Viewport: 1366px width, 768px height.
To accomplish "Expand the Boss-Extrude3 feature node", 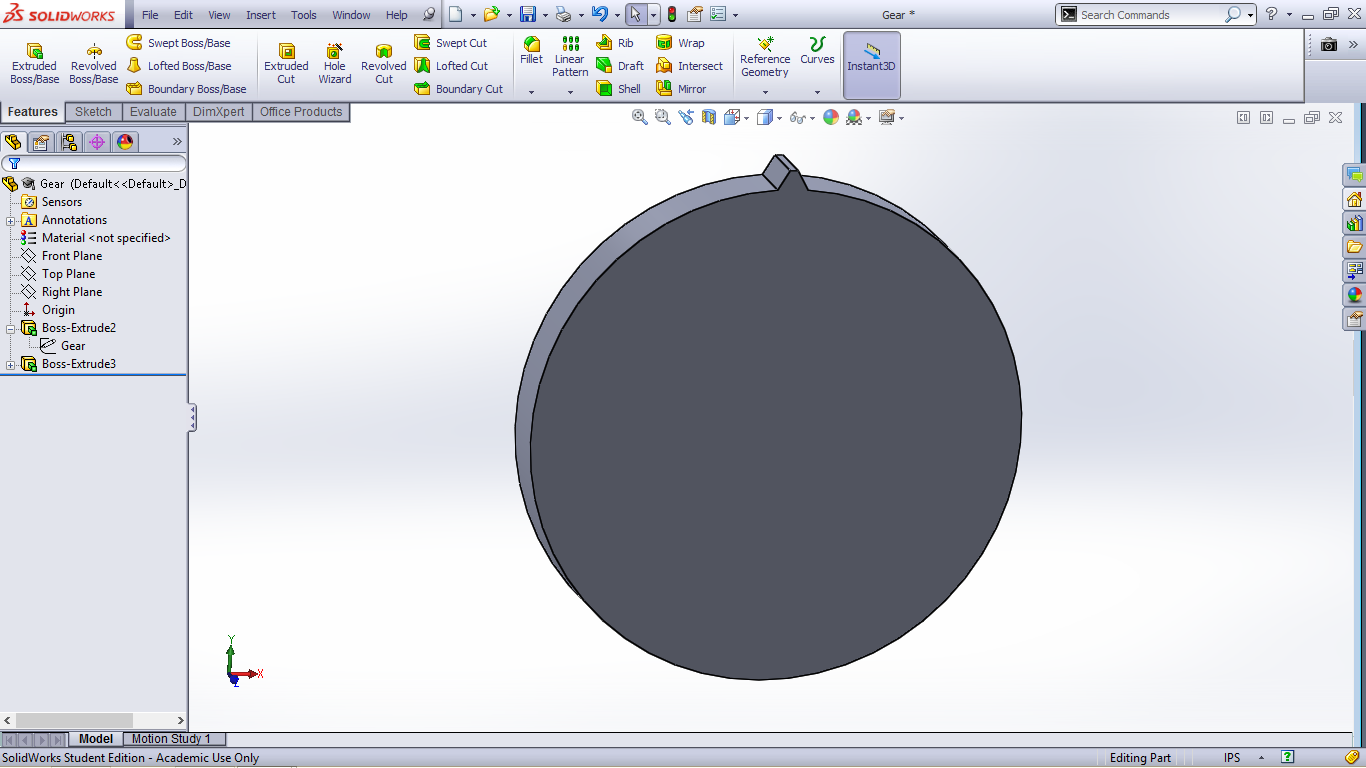I will tap(11, 364).
